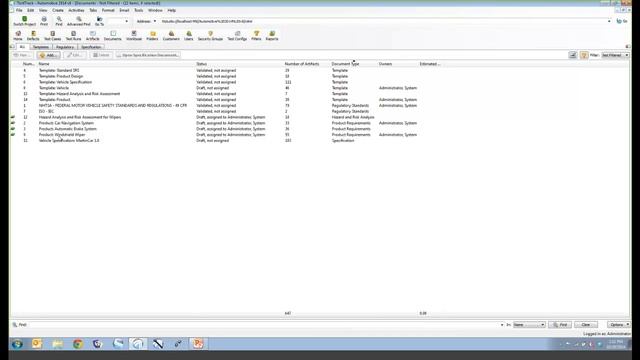Open the Reports list
The image size is (640, 360).
[x=272, y=36]
